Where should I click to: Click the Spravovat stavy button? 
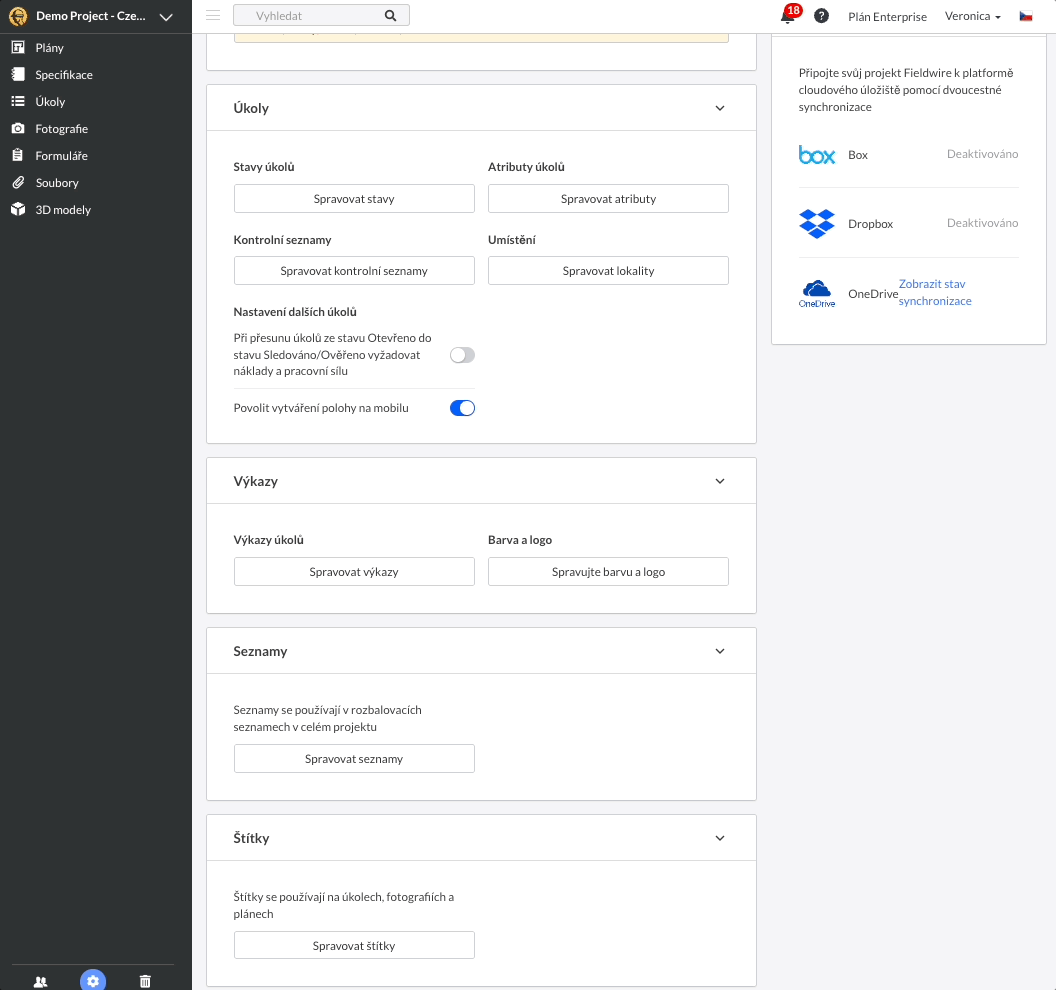pyautogui.click(x=354, y=199)
